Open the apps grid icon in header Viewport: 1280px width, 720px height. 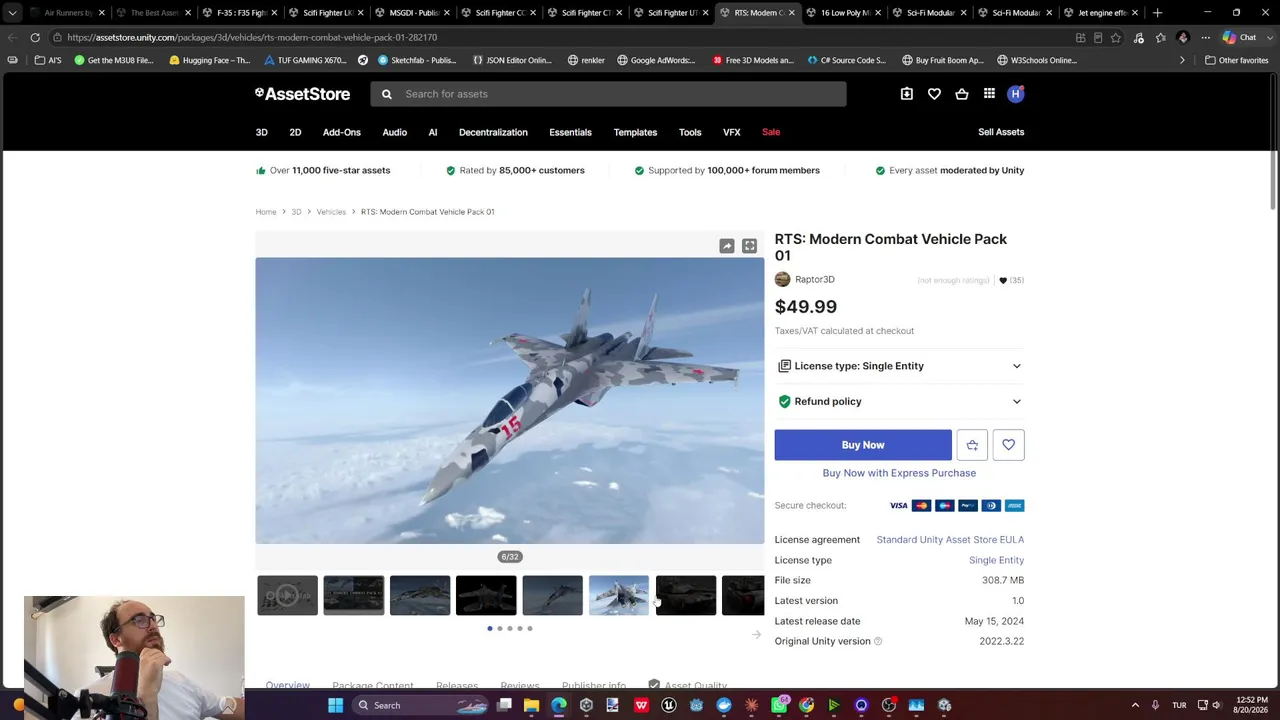coord(989,94)
